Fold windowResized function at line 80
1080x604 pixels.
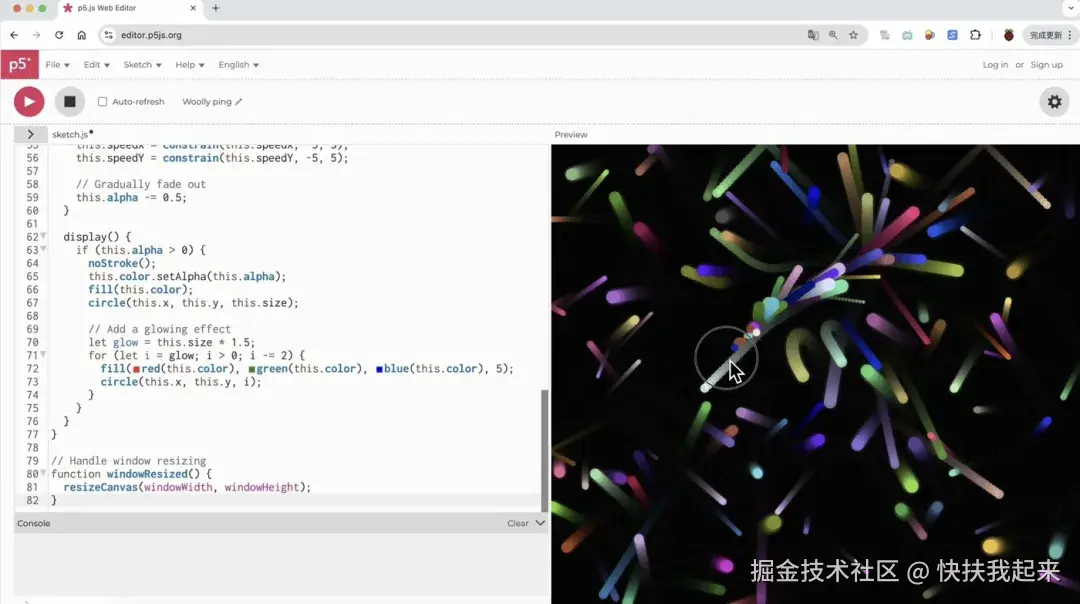tap(43, 473)
